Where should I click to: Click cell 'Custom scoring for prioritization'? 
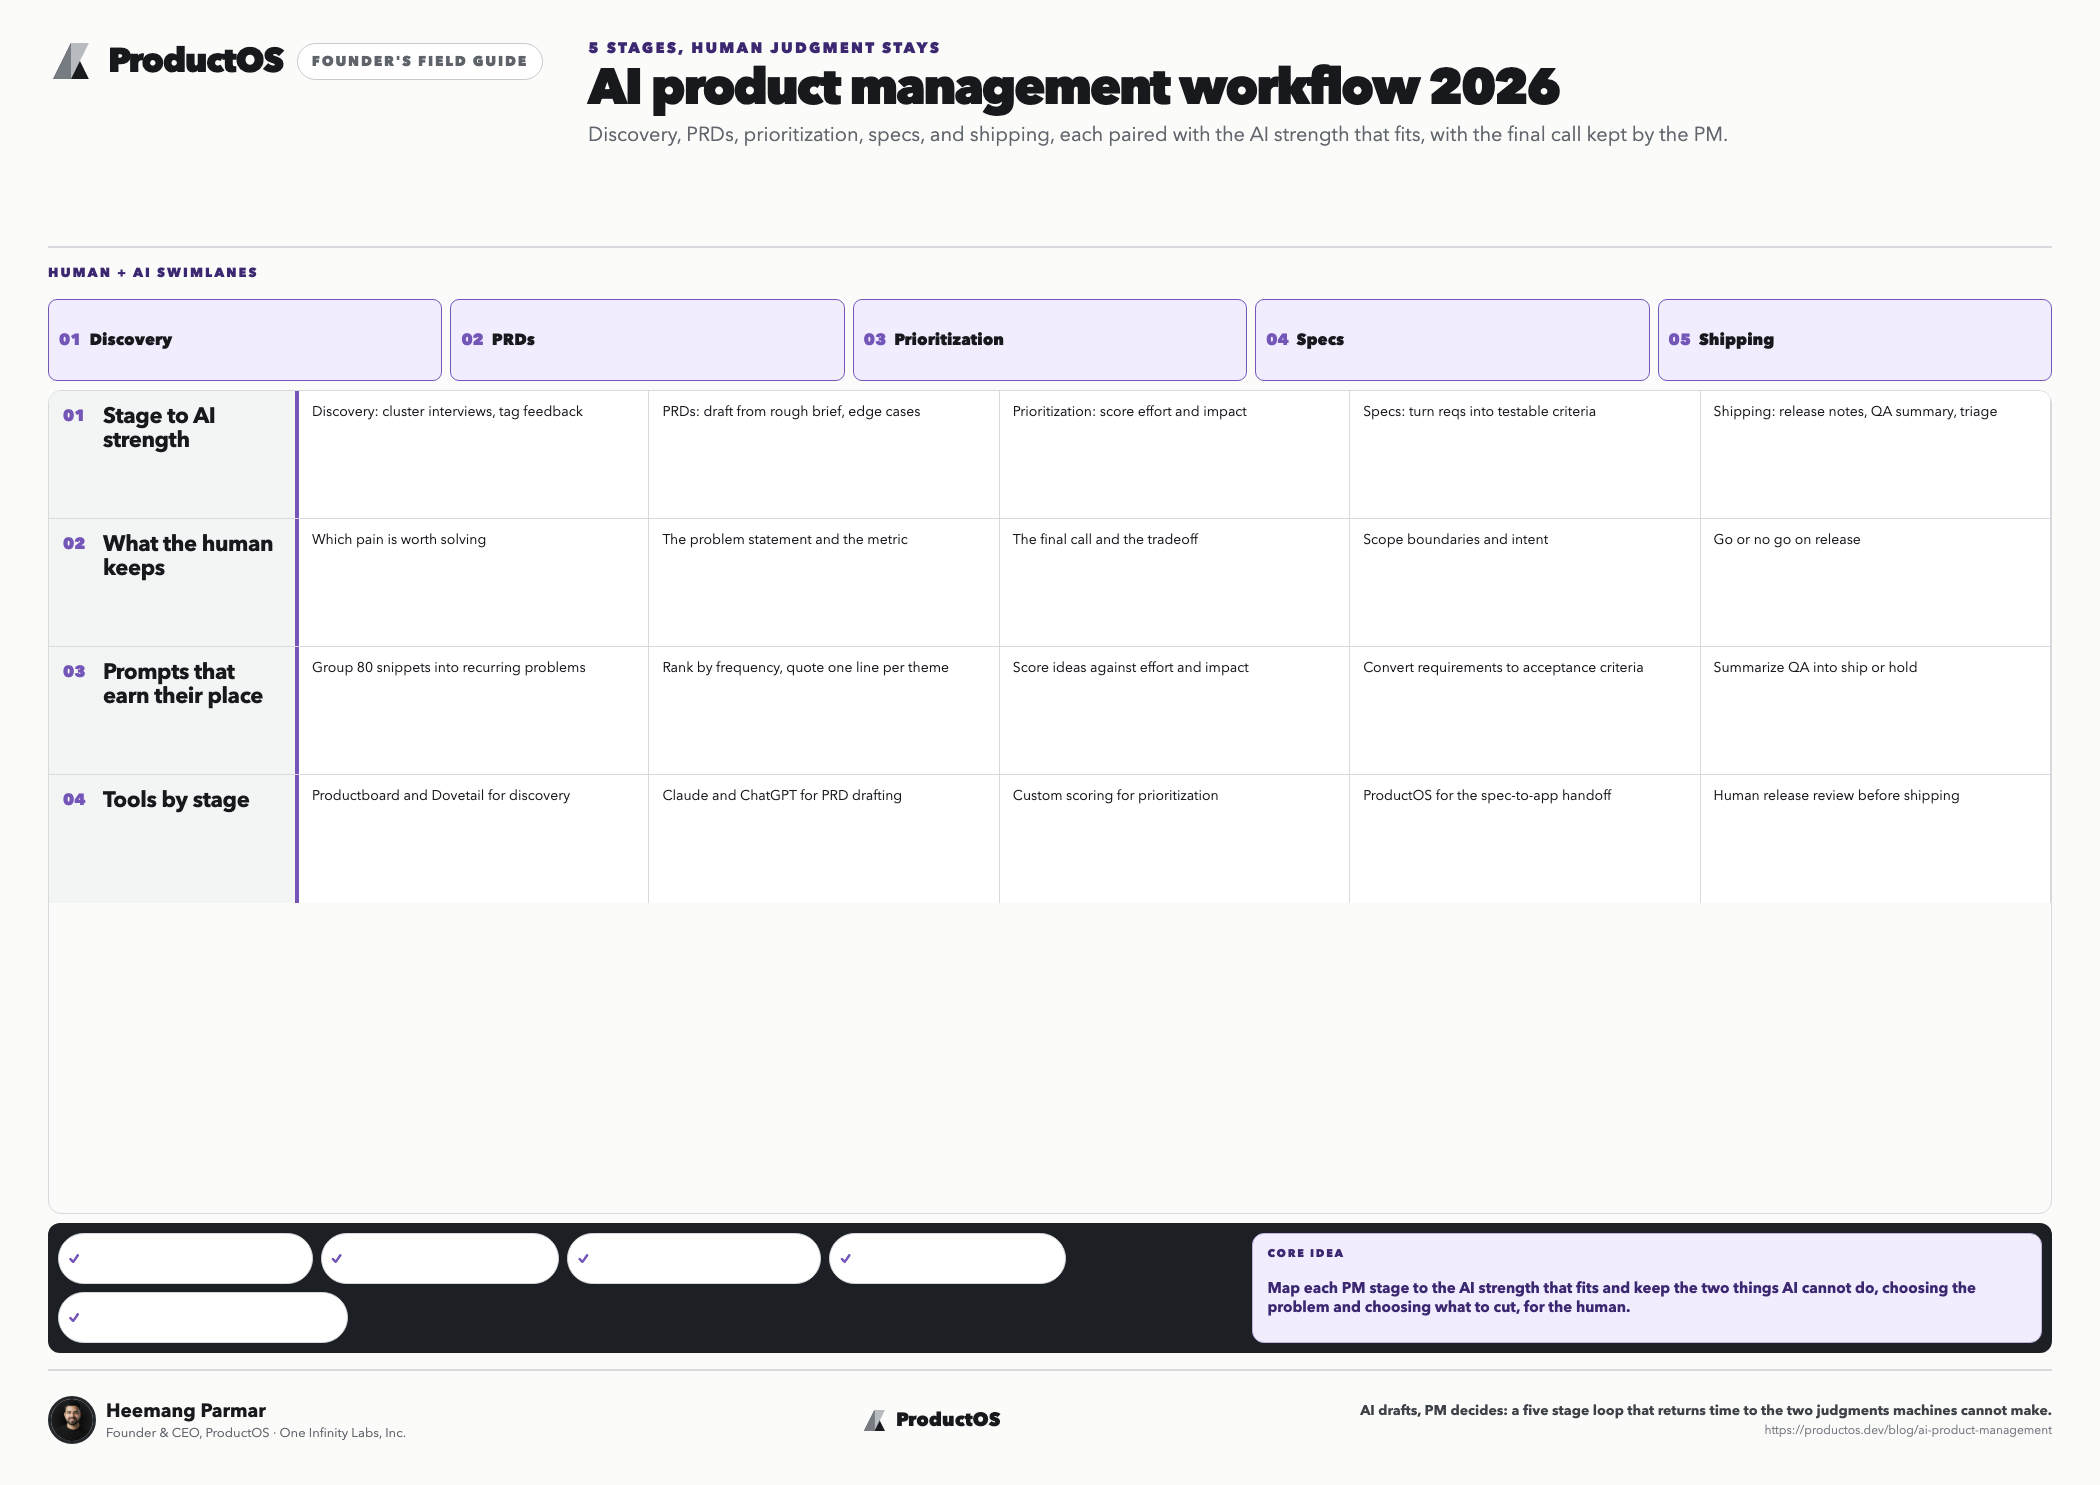(x=1174, y=838)
